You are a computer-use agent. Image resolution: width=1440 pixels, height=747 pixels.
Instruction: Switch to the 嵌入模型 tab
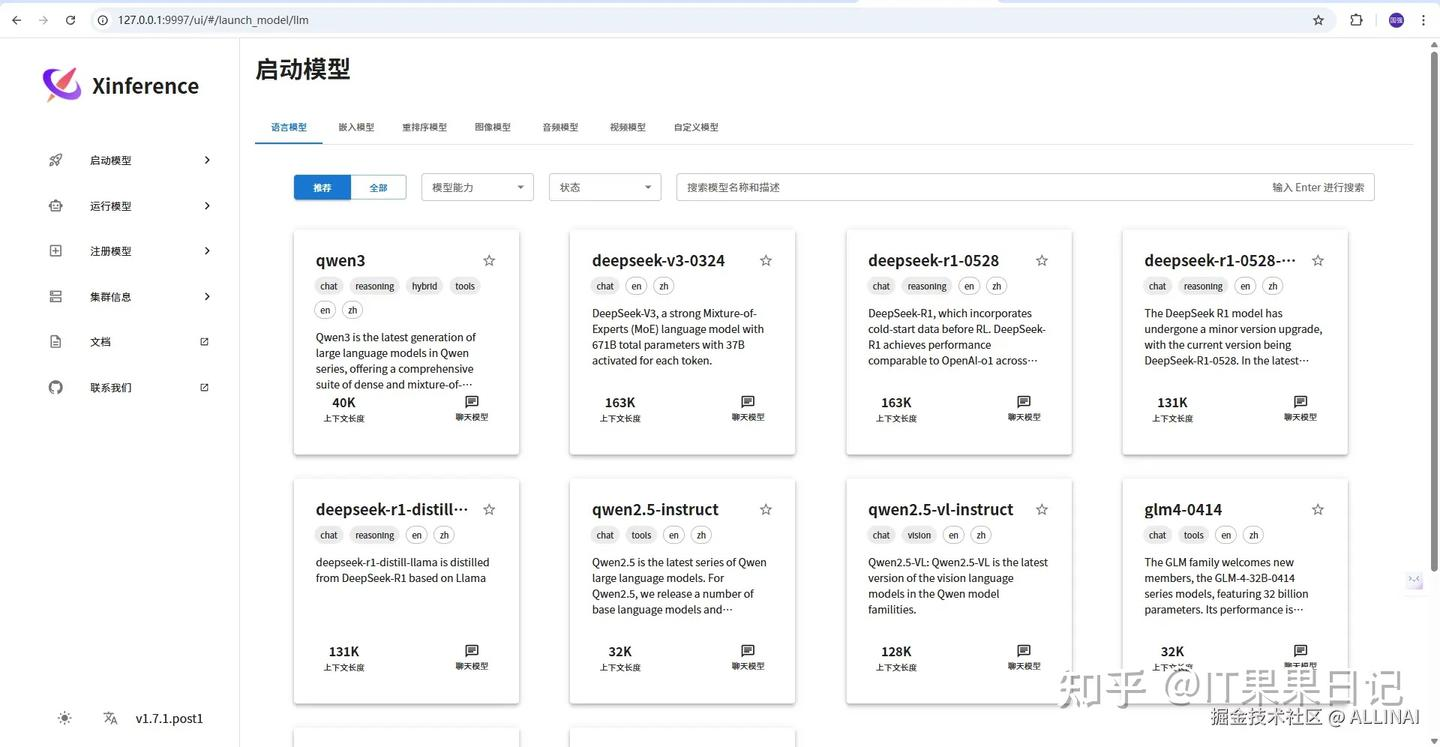pos(356,127)
